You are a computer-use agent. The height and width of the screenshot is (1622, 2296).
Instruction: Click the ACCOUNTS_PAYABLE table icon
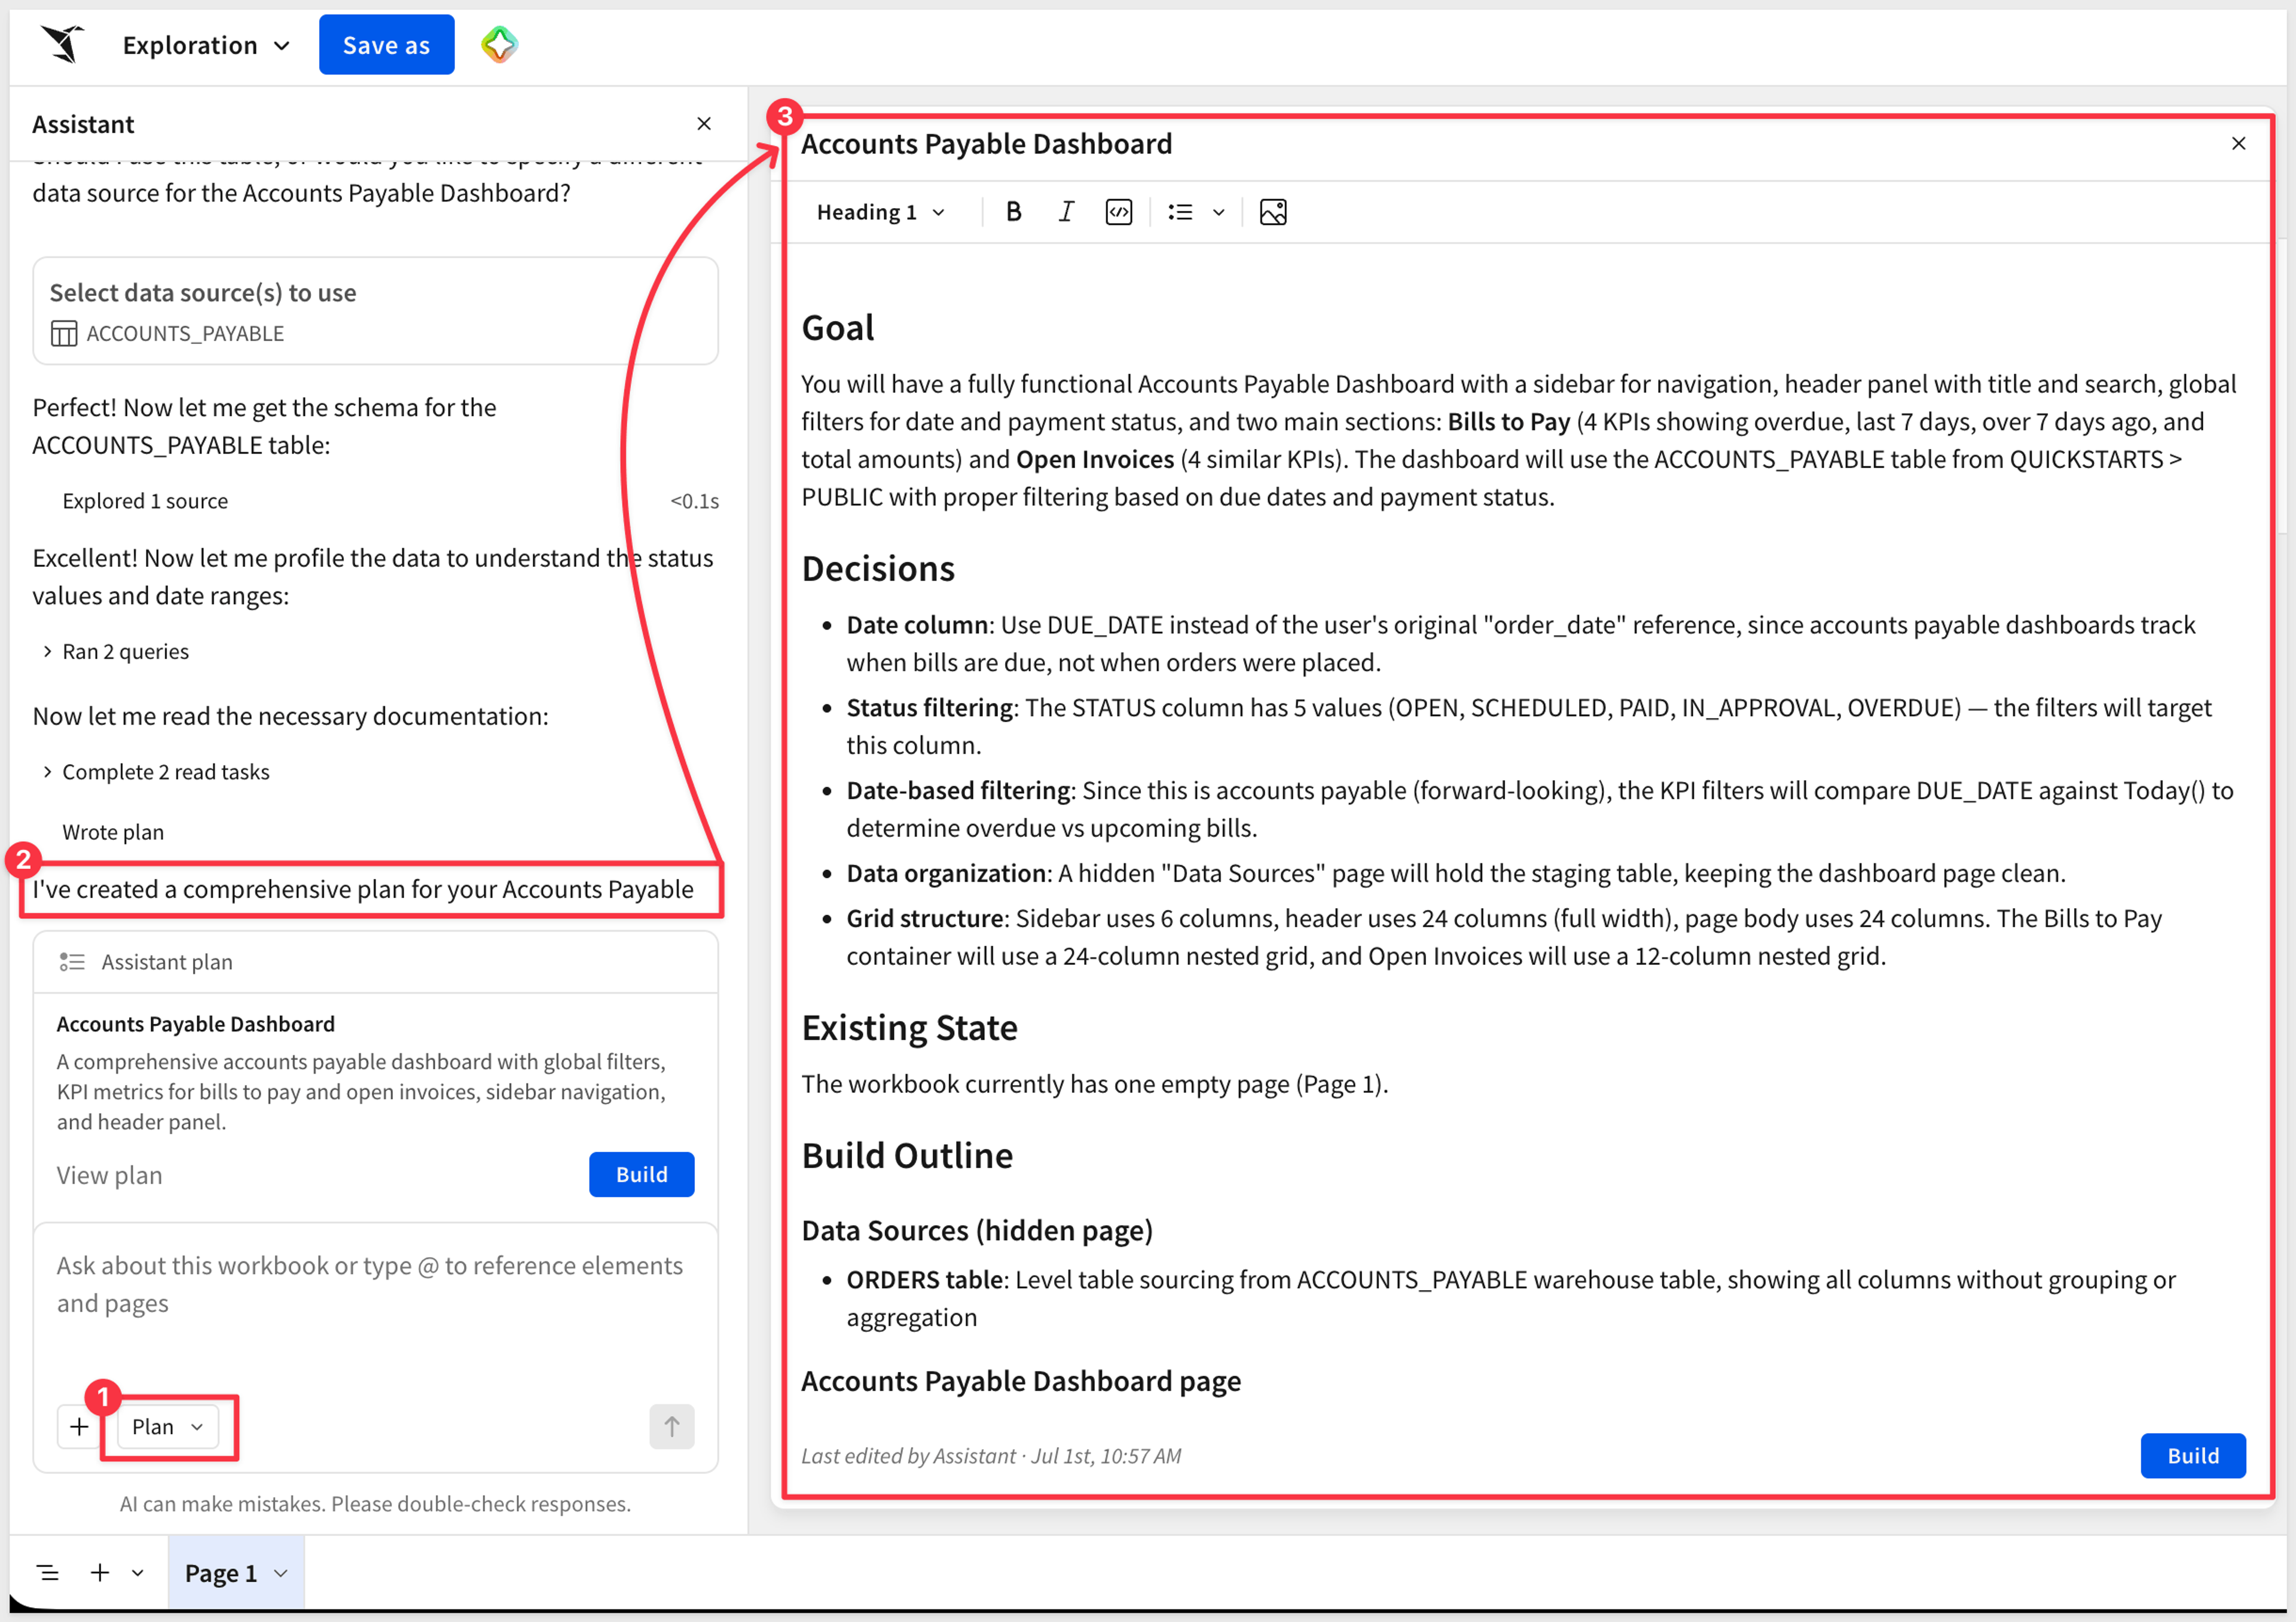(x=64, y=333)
